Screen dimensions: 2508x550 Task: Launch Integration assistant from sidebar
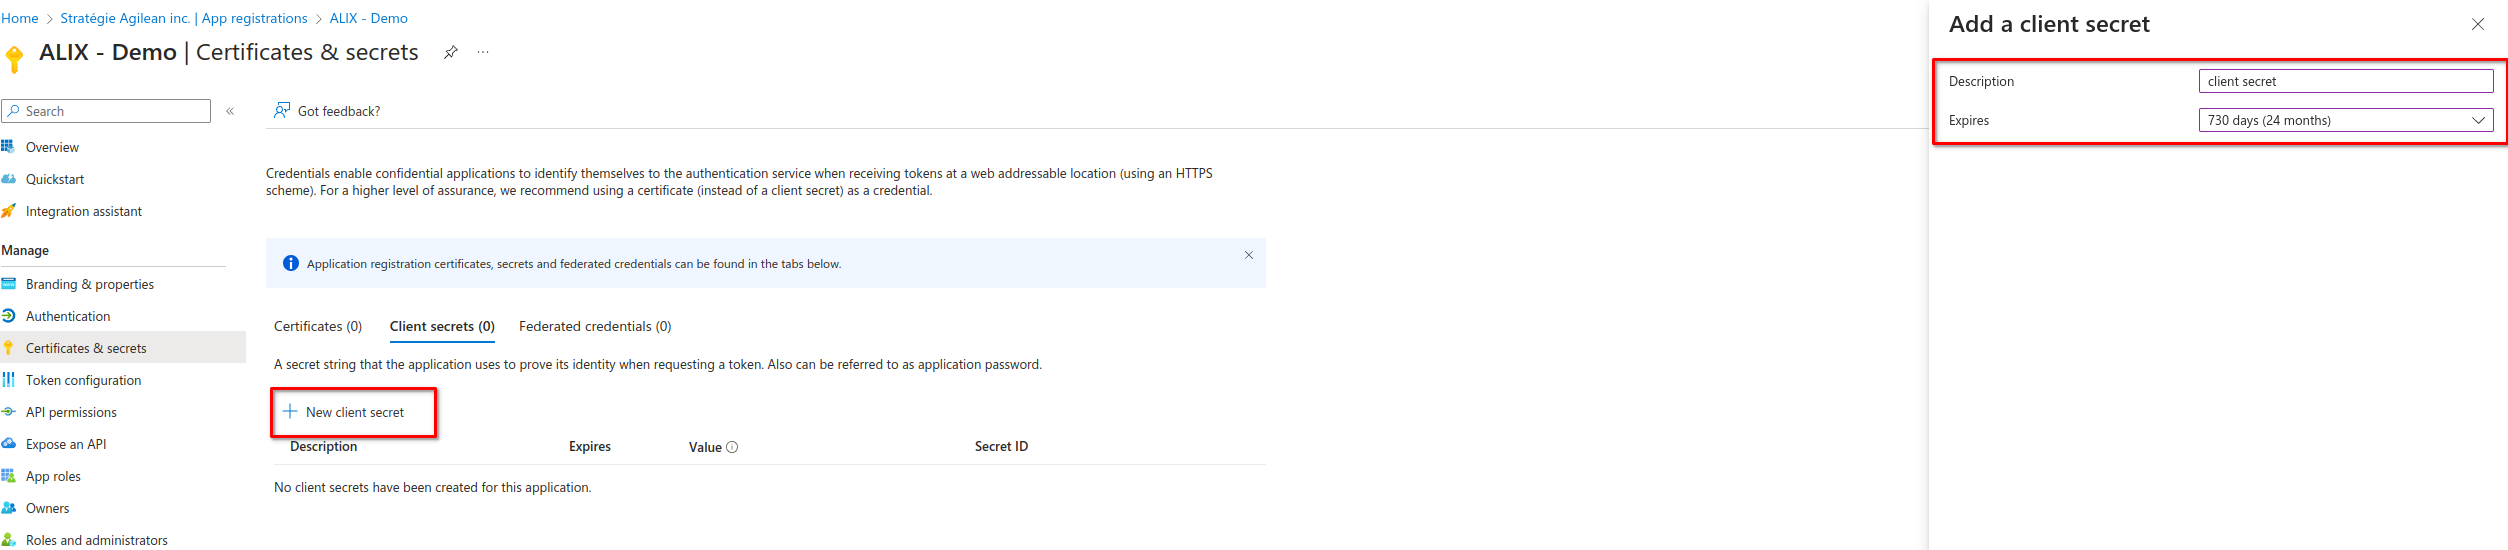click(83, 211)
